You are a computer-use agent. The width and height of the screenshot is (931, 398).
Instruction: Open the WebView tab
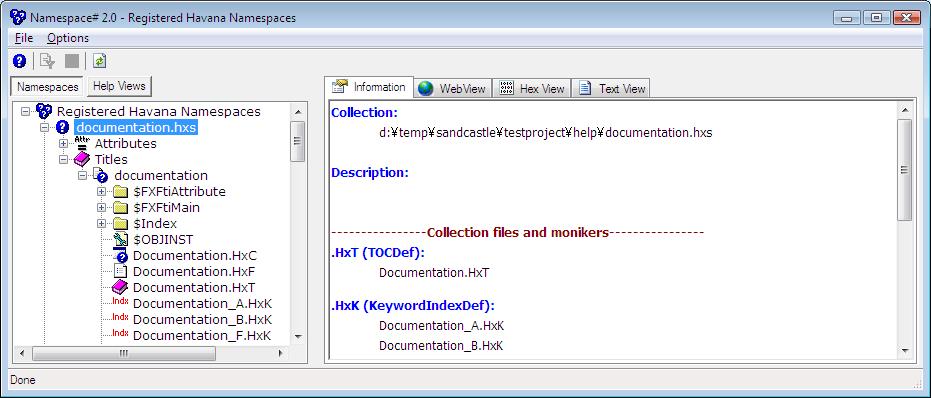(452, 89)
